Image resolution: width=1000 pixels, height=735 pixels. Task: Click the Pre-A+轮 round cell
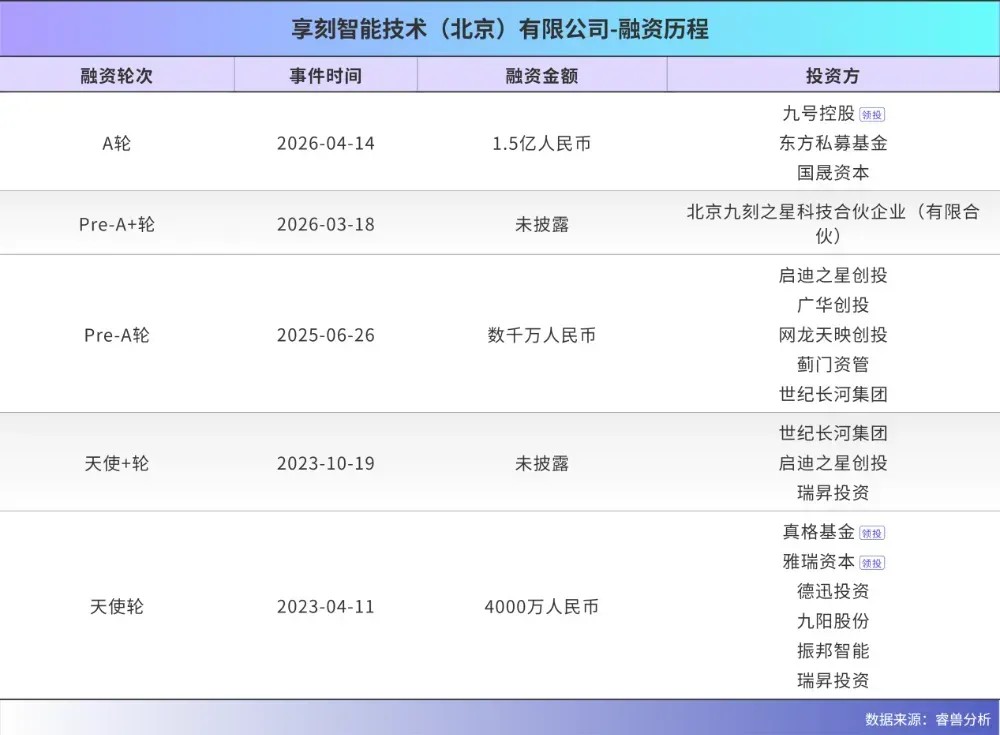[116, 224]
